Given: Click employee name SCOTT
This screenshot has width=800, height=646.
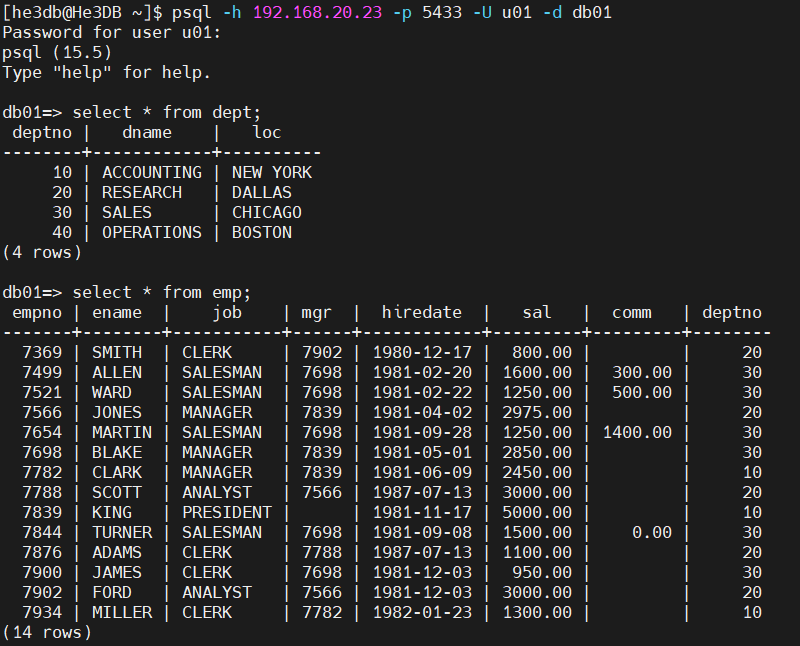Looking at the screenshot, I should click(x=117, y=492).
